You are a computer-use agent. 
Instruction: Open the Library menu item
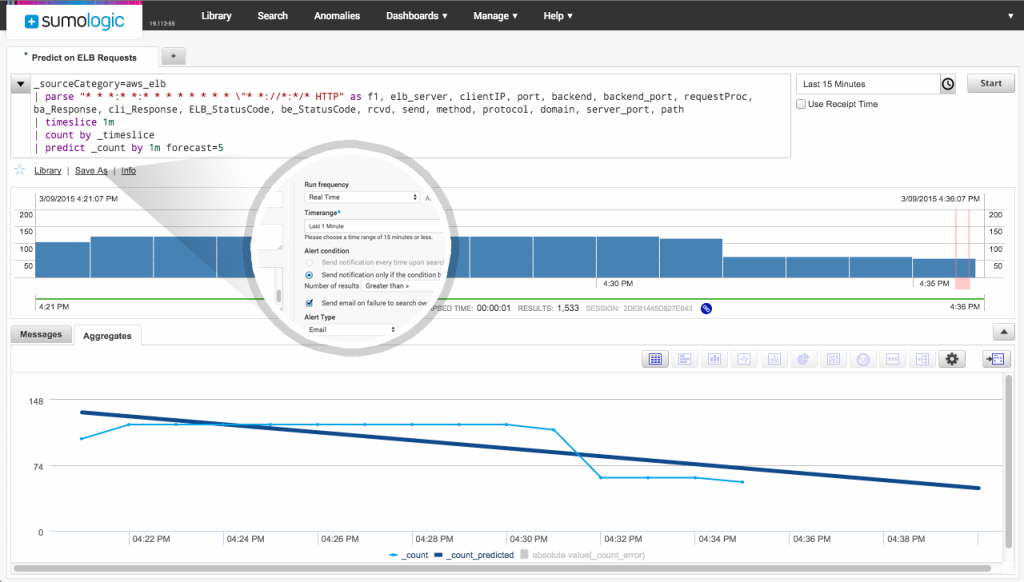coord(216,16)
